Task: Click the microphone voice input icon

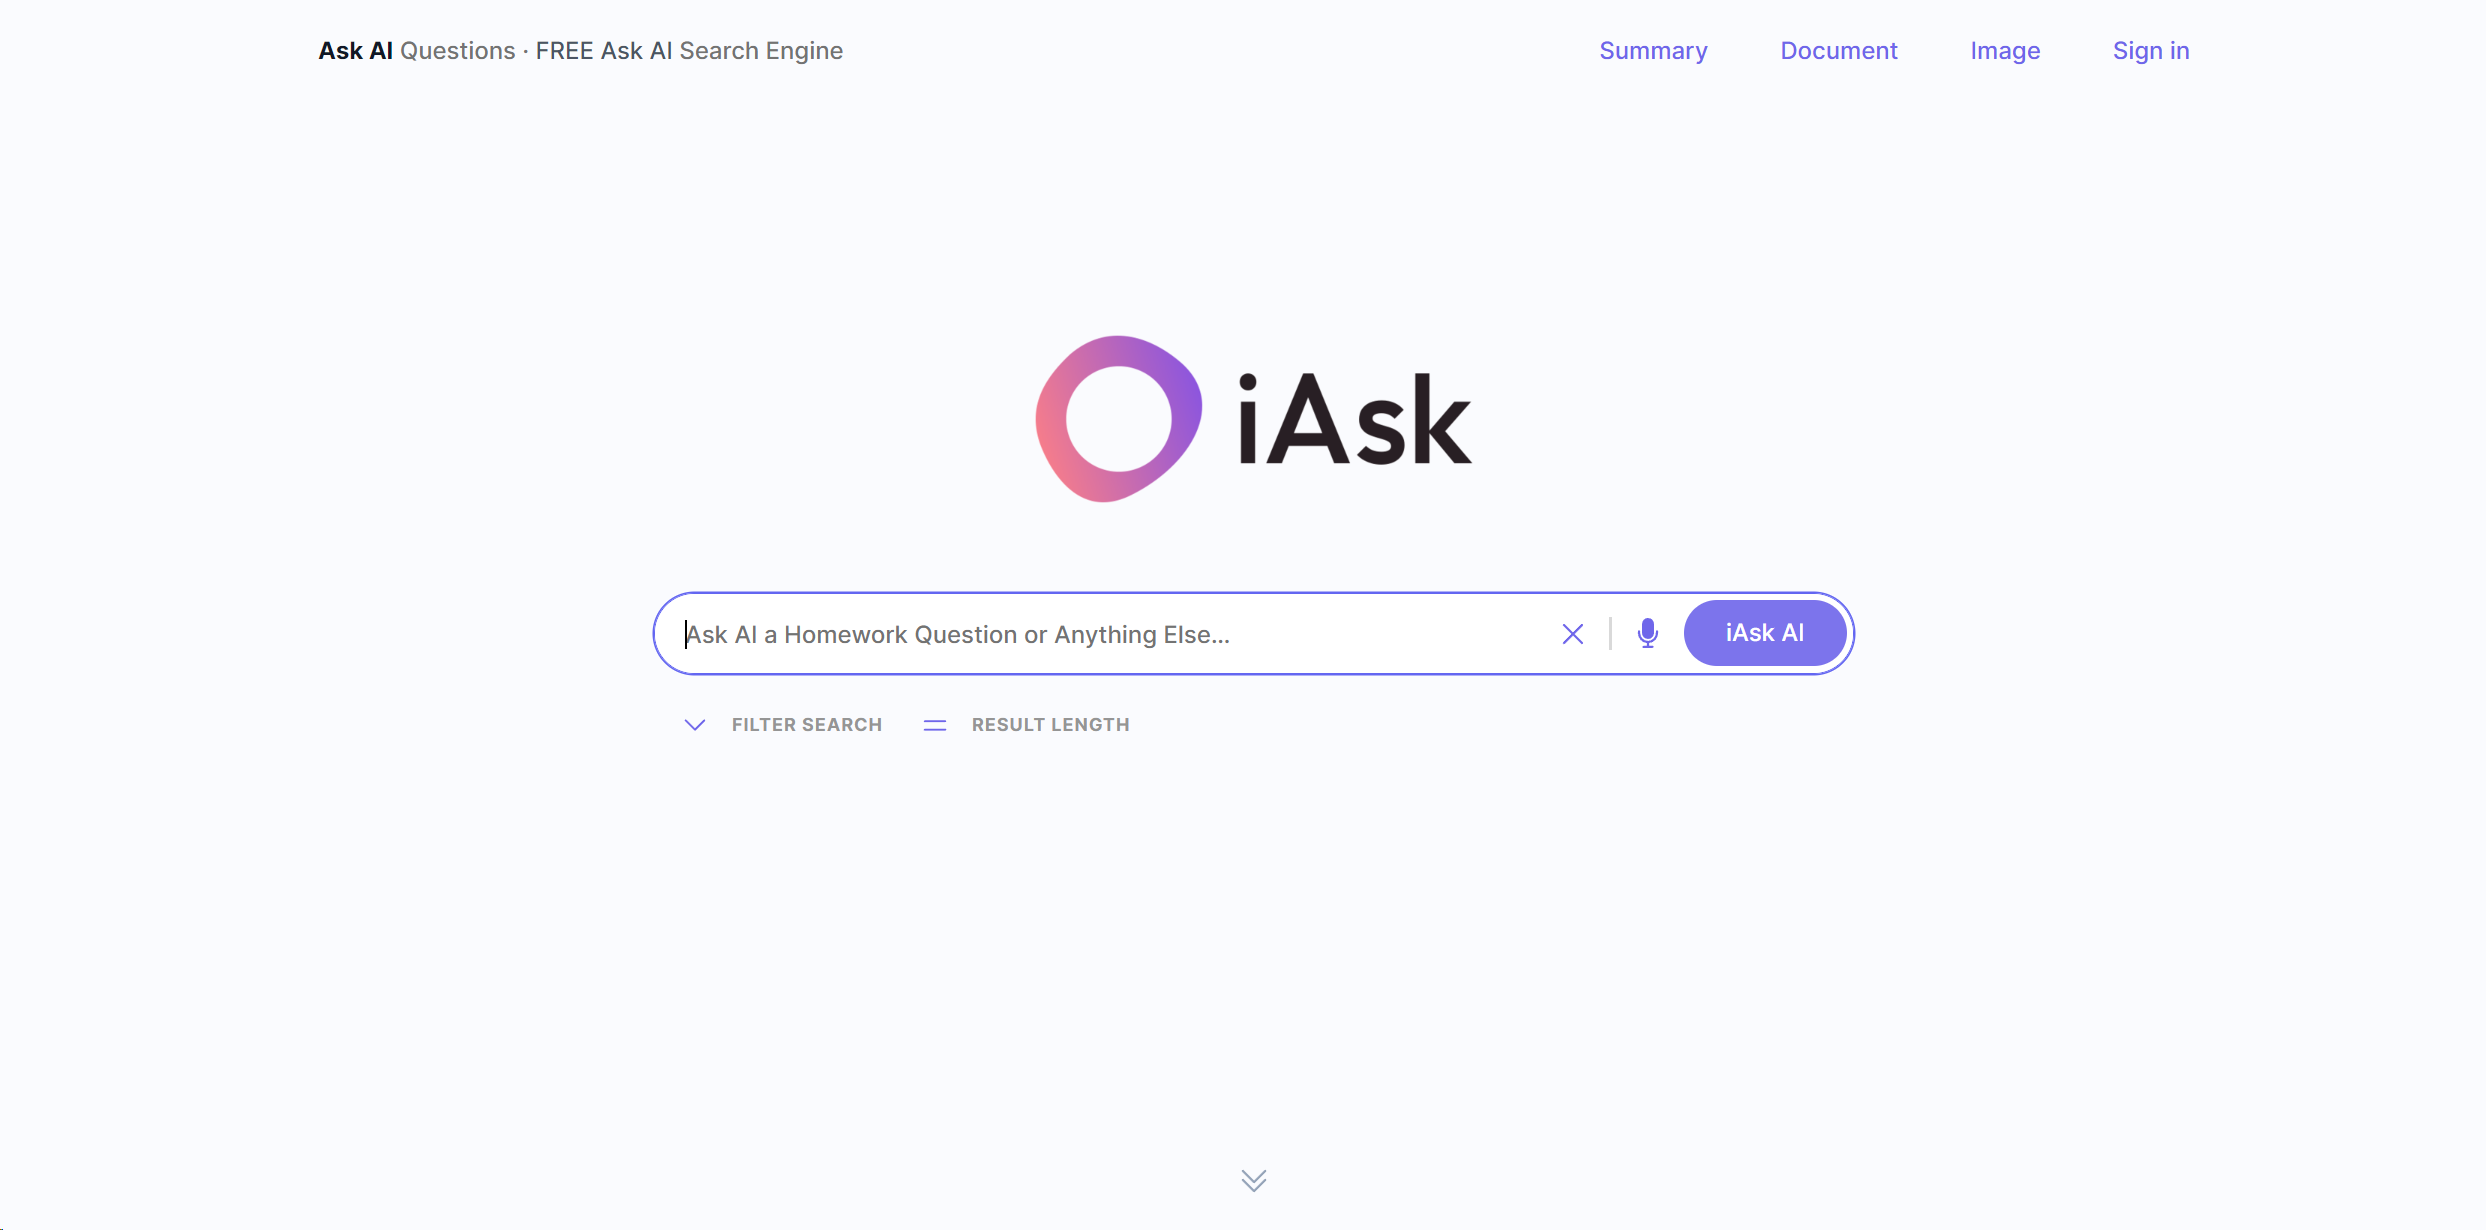Action: pos(1647,631)
